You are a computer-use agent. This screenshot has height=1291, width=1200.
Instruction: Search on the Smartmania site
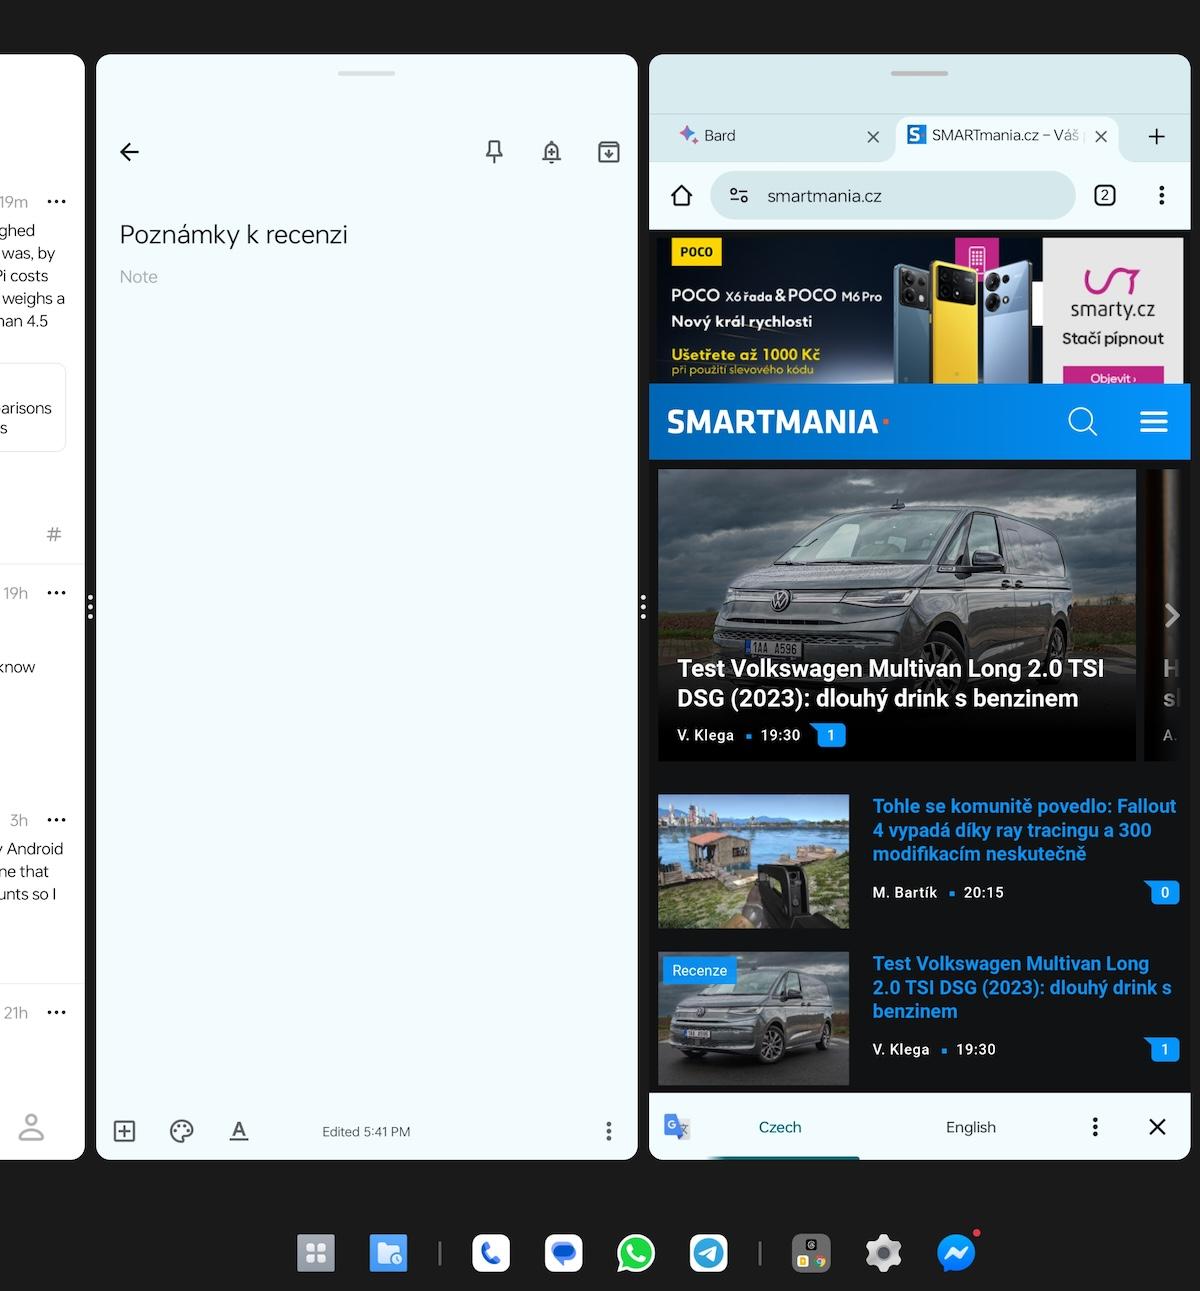1083,422
